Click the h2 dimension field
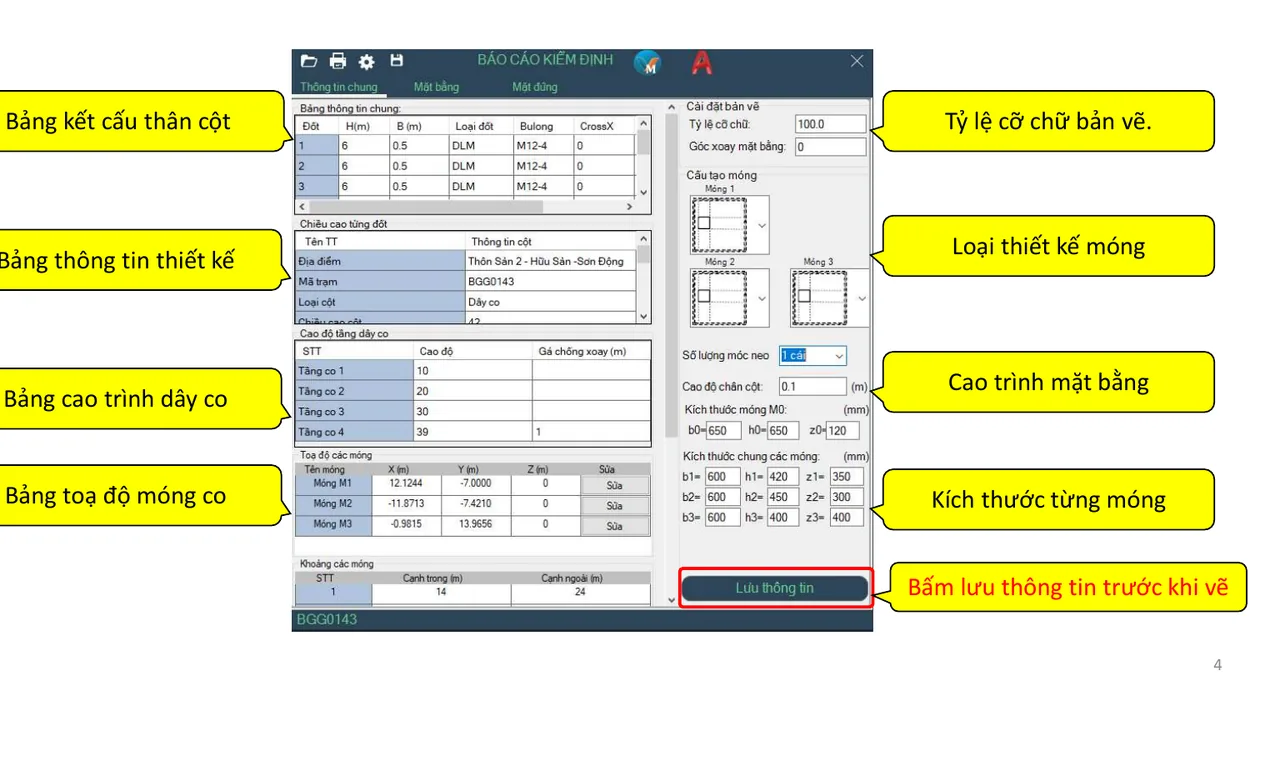1280x776 pixels. coord(783,497)
